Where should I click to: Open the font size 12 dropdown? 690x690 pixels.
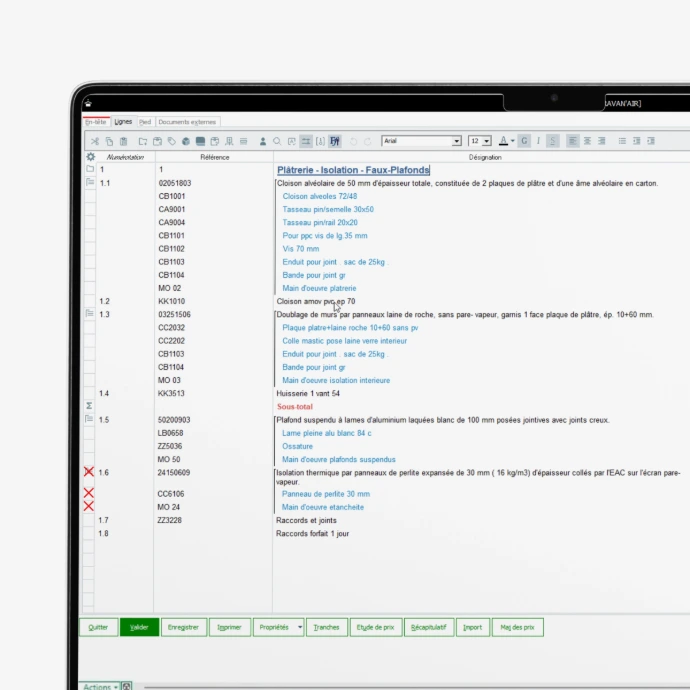pyautogui.click(x=486, y=141)
